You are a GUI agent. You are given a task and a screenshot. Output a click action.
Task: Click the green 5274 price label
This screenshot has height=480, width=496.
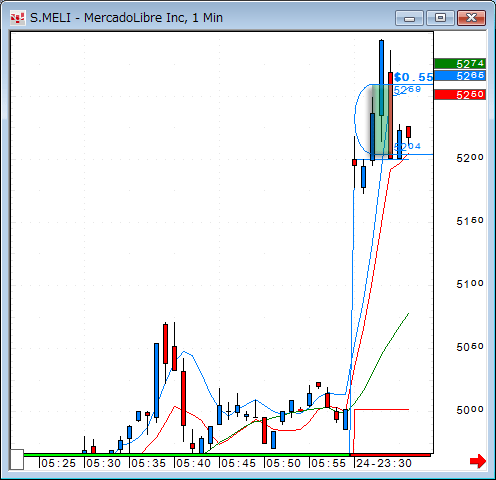(460, 63)
